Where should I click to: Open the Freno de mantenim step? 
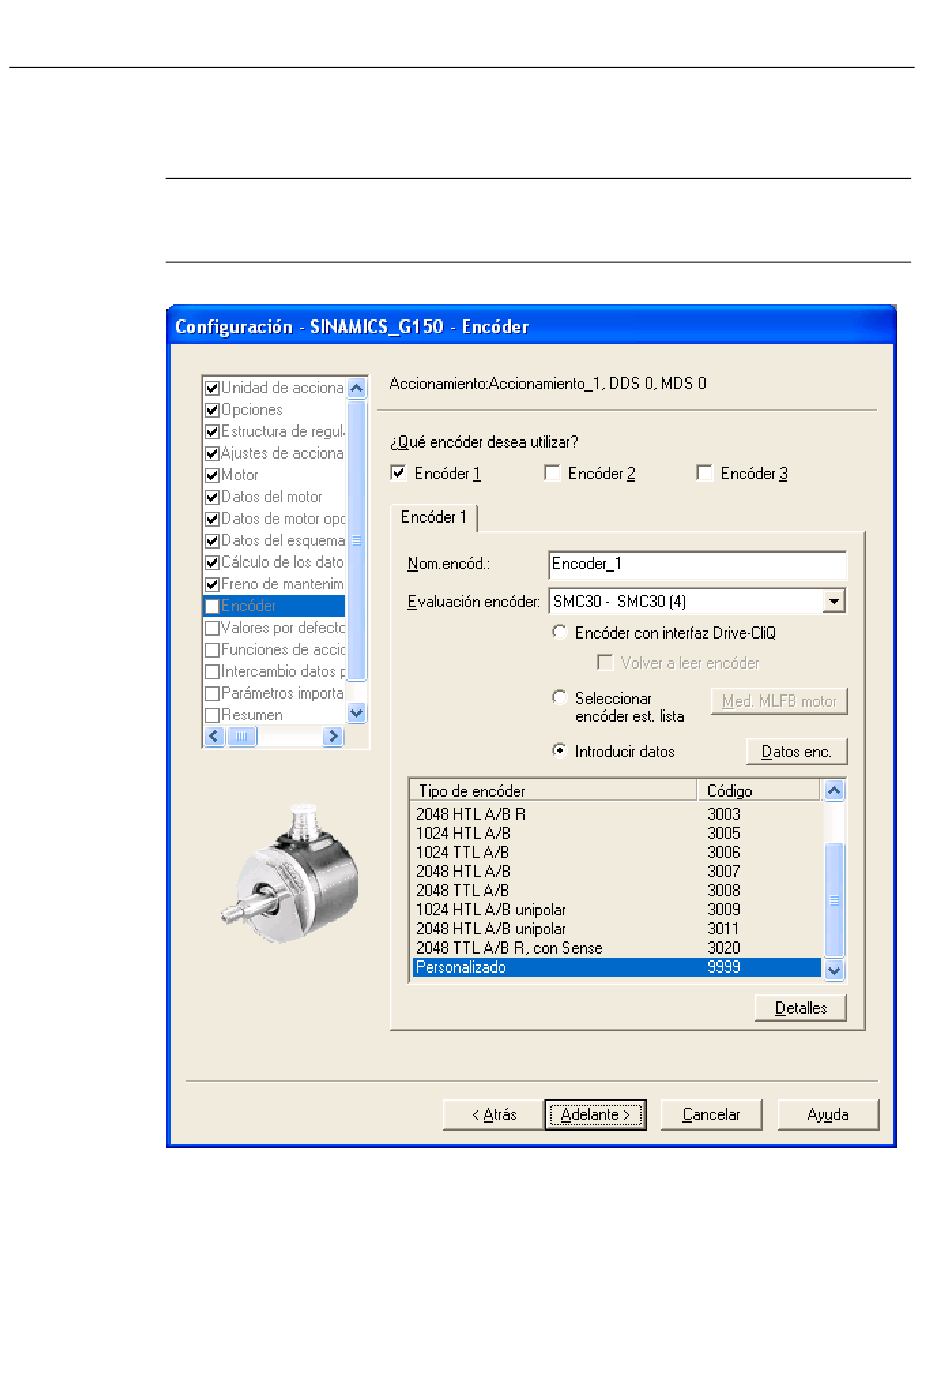(x=275, y=584)
